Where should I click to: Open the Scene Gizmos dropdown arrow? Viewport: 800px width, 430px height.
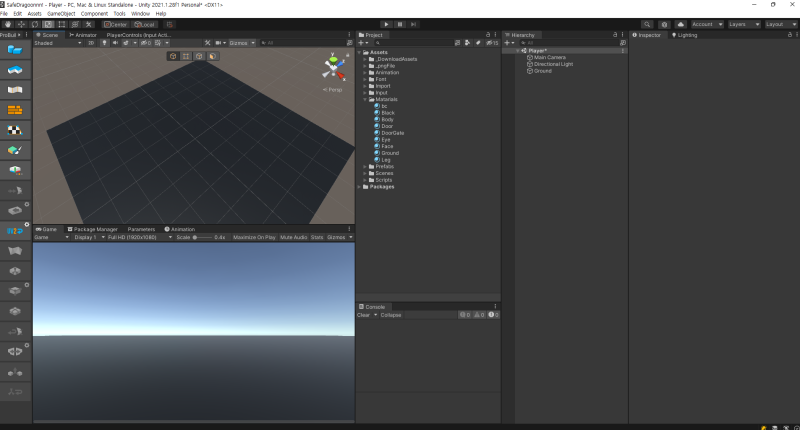tap(253, 43)
